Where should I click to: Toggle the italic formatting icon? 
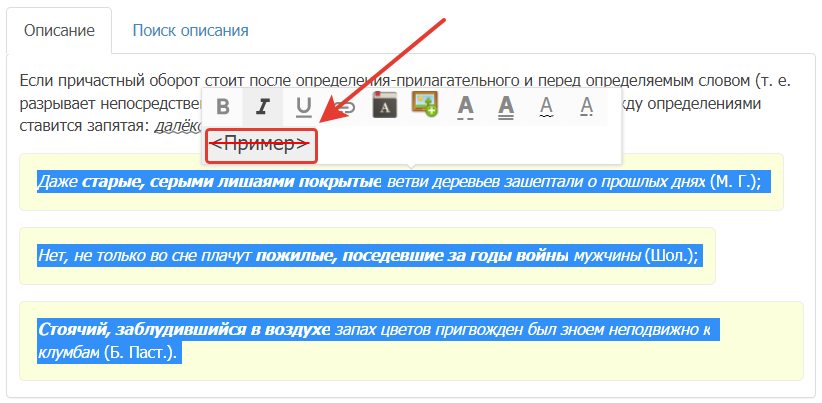pyautogui.click(x=263, y=105)
